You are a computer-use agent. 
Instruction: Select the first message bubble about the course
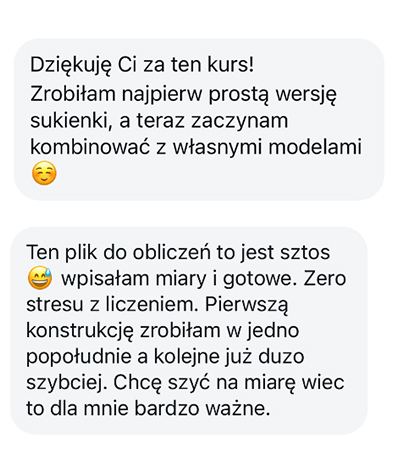pyautogui.click(x=199, y=119)
